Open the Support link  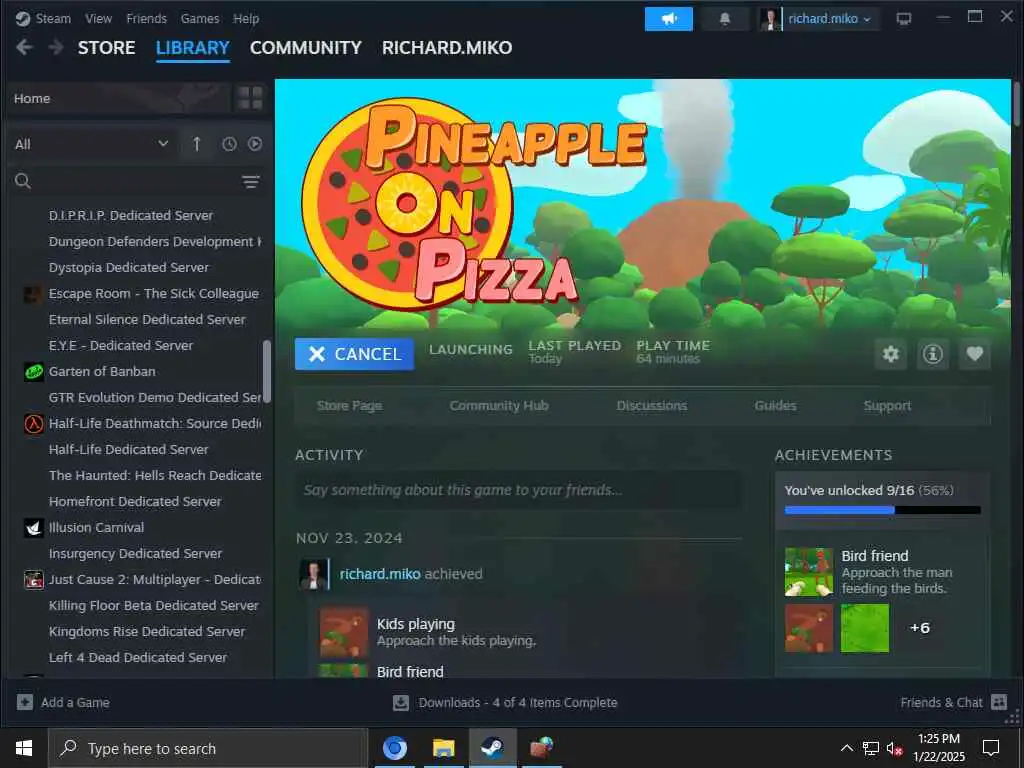[887, 406]
